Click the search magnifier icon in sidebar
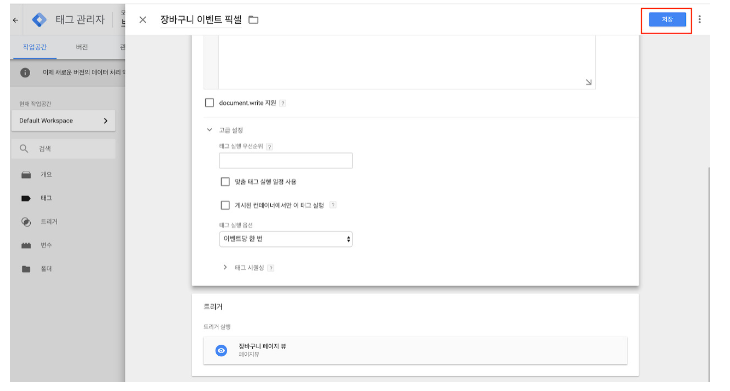 click(24, 148)
